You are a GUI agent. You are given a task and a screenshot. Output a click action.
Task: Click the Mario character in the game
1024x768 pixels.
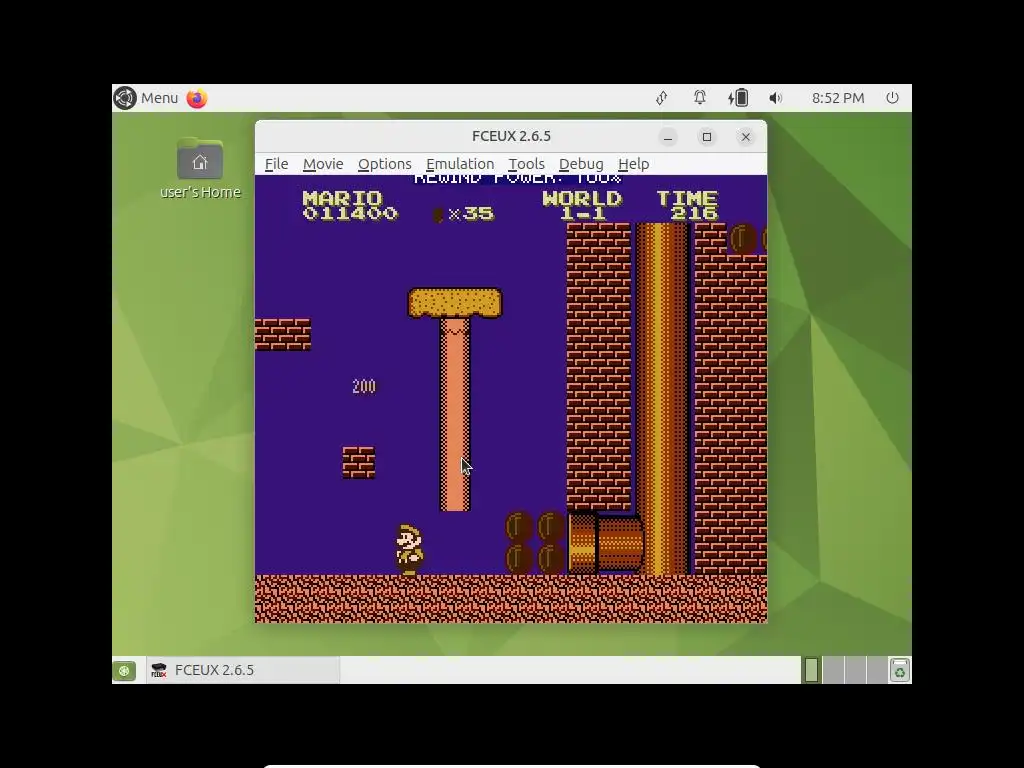pyautogui.click(x=409, y=550)
